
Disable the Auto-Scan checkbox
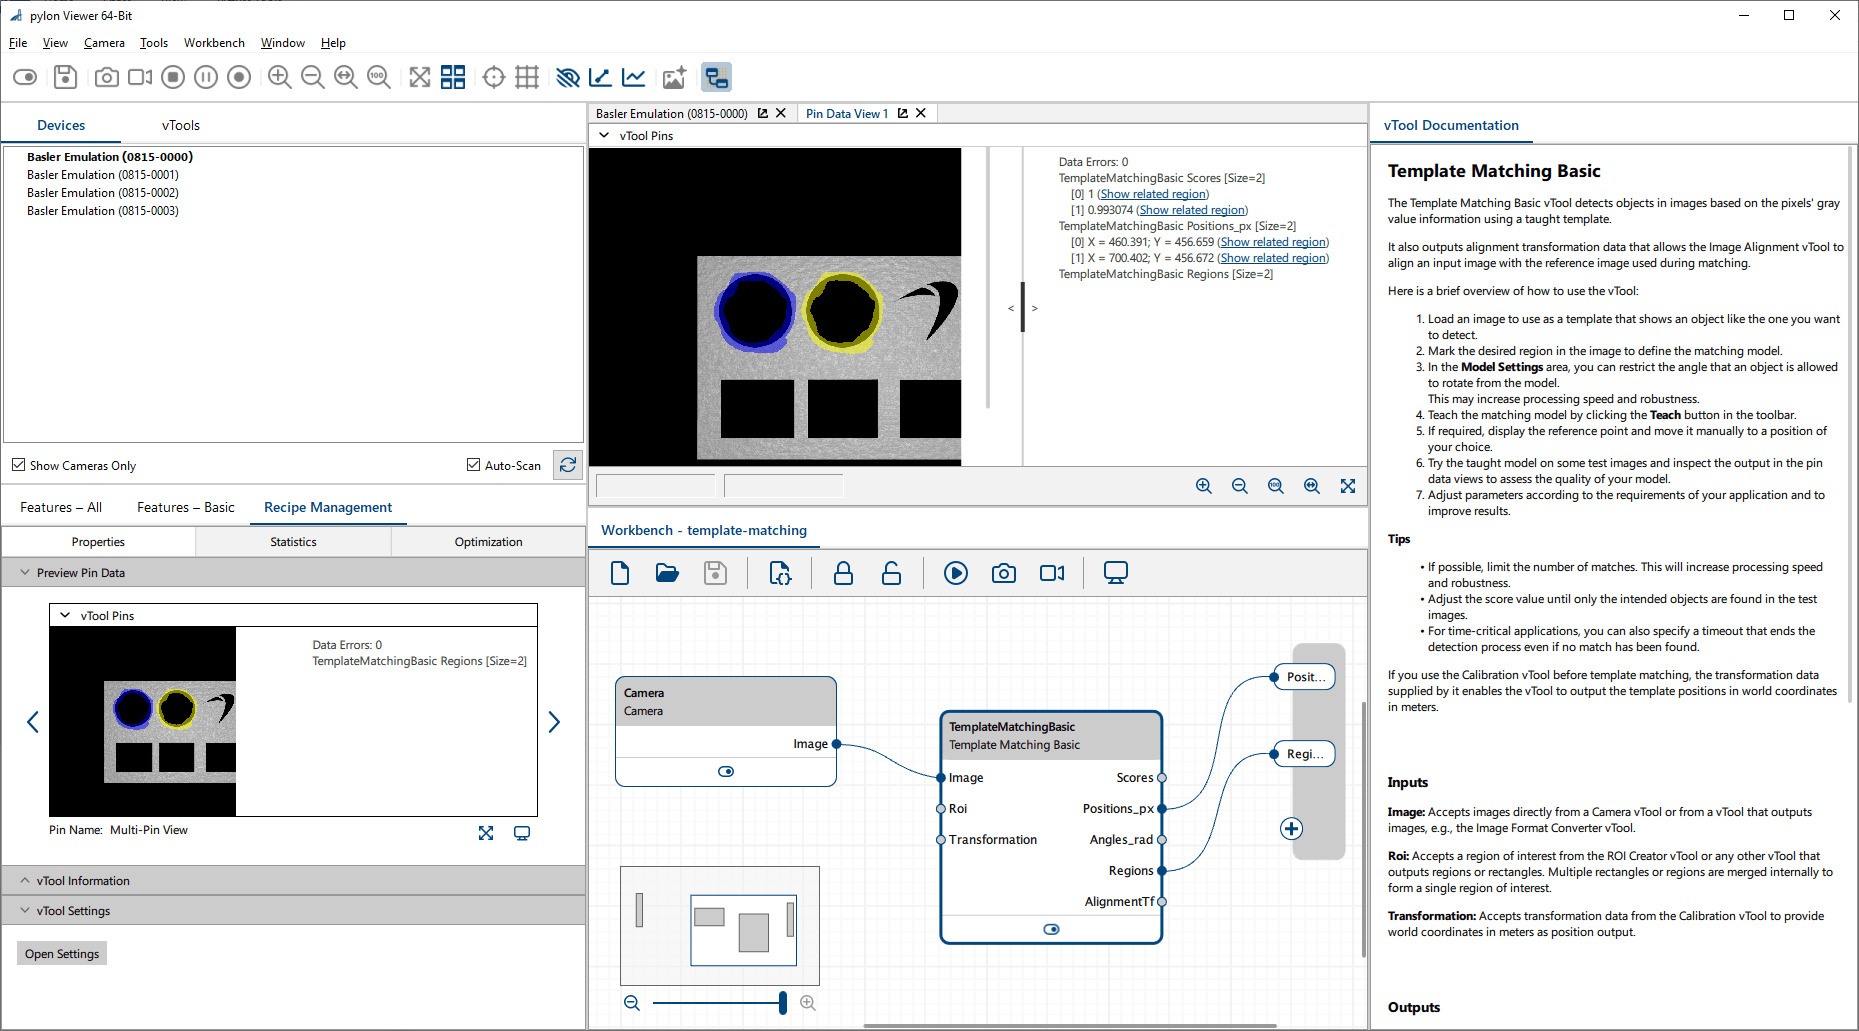[x=473, y=464]
